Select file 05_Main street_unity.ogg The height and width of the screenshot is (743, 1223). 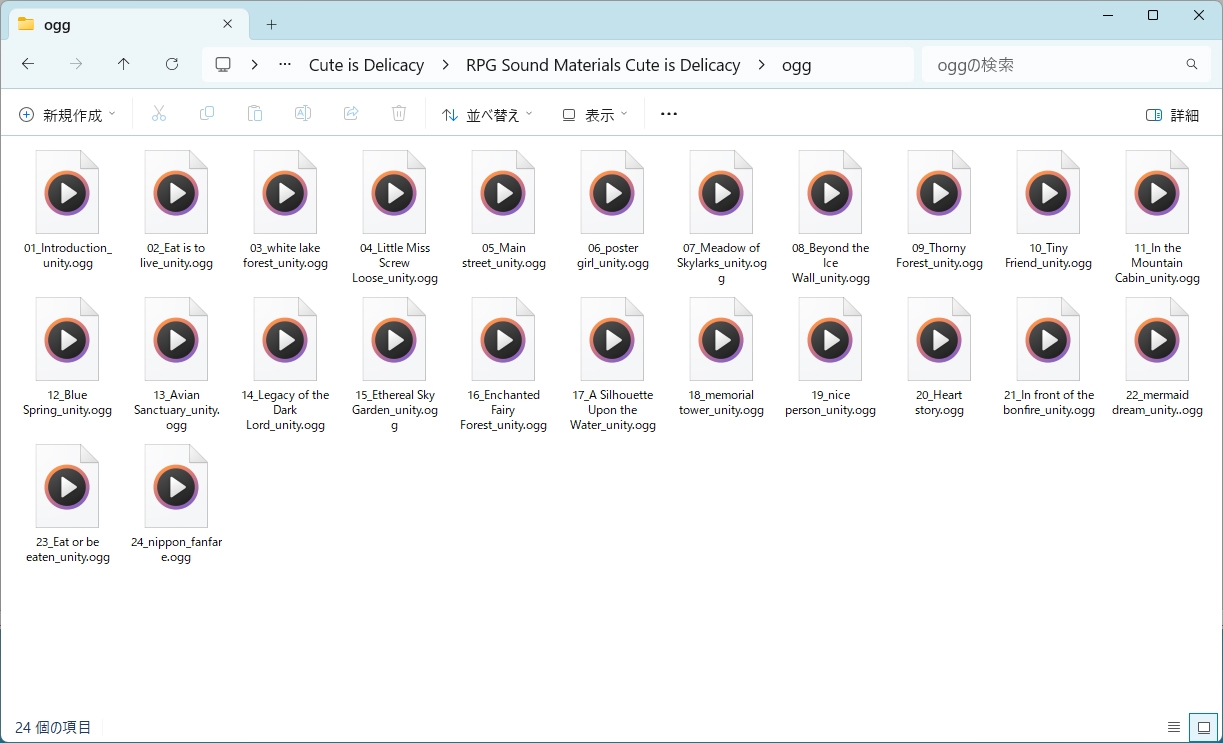504,210
